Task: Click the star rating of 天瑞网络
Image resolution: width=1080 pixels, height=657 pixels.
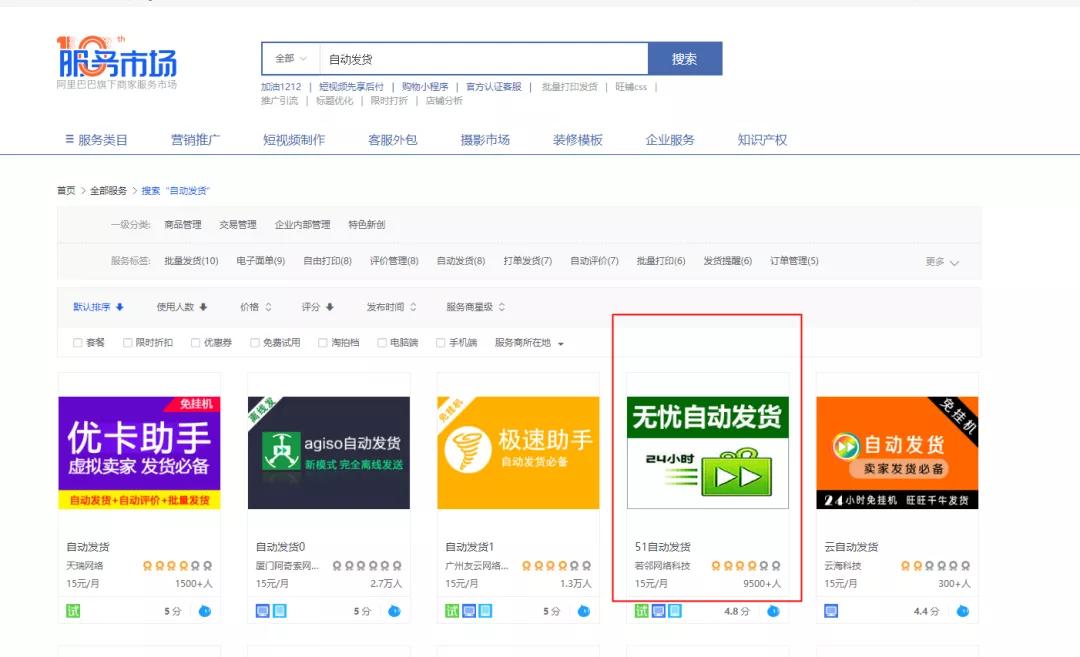Action: [177, 566]
